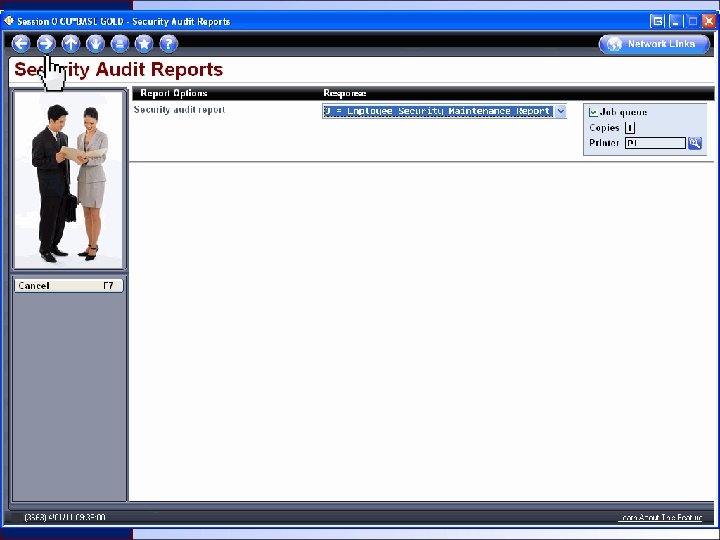Click the Cancel F7 button
Image resolution: width=720 pixels, height=540 pixels.
tap(68, 286)
